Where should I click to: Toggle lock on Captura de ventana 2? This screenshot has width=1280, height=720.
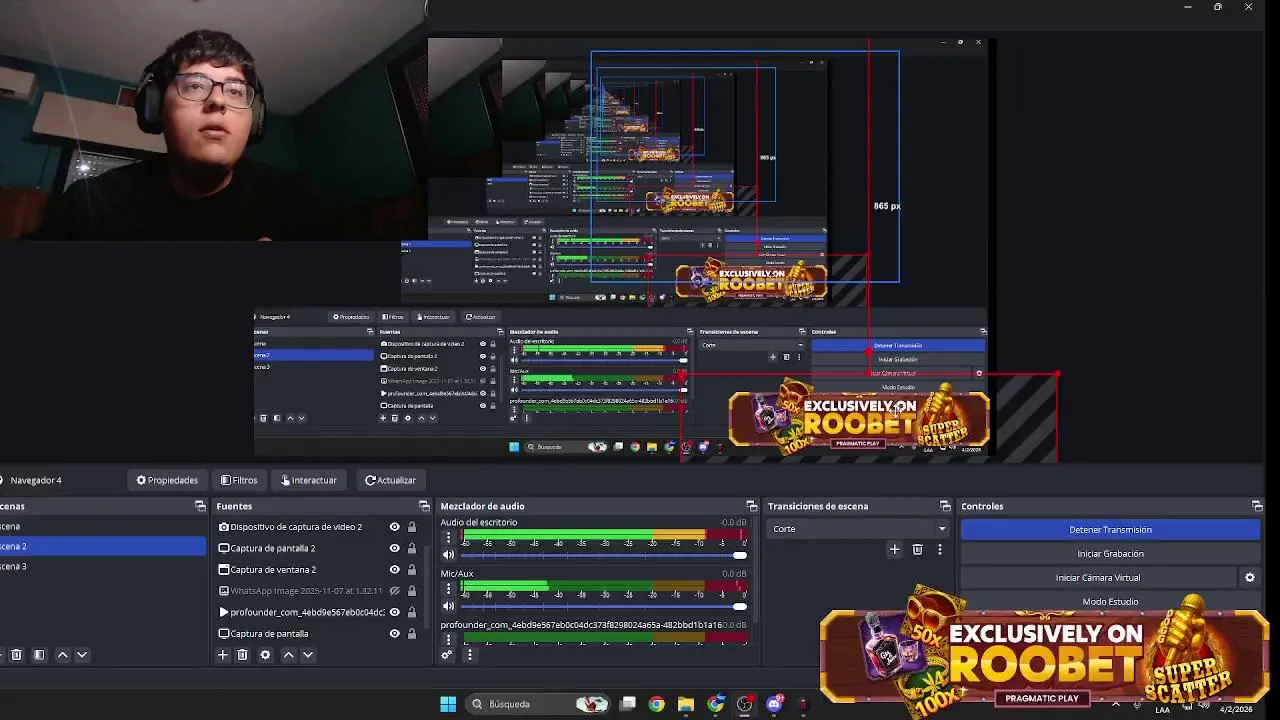coord(411,569)
